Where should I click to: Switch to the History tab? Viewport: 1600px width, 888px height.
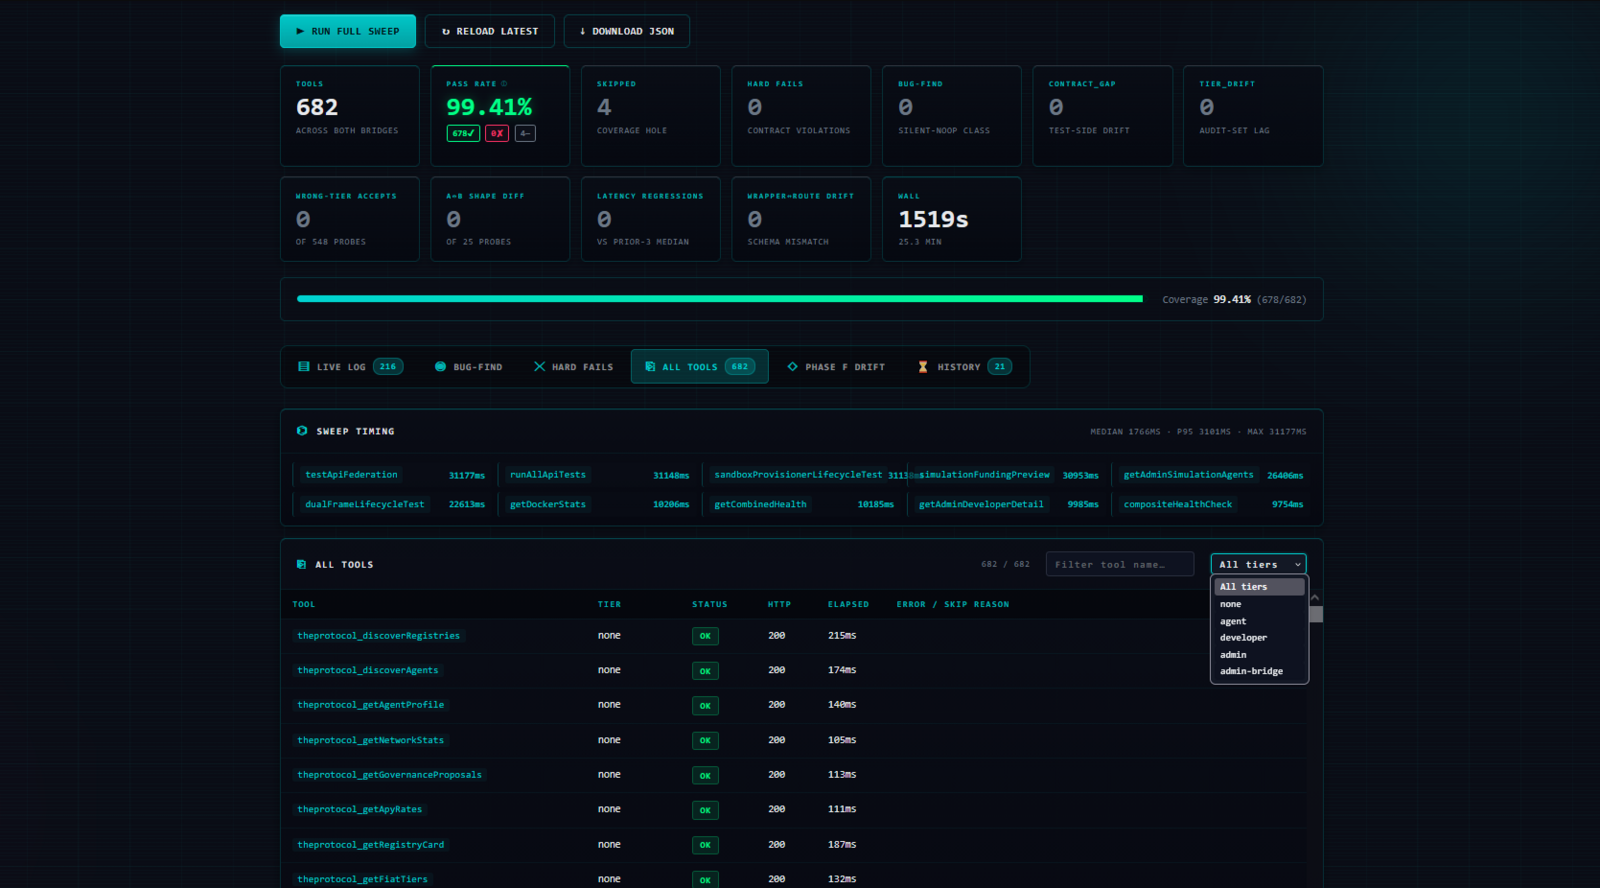(965, 367)
